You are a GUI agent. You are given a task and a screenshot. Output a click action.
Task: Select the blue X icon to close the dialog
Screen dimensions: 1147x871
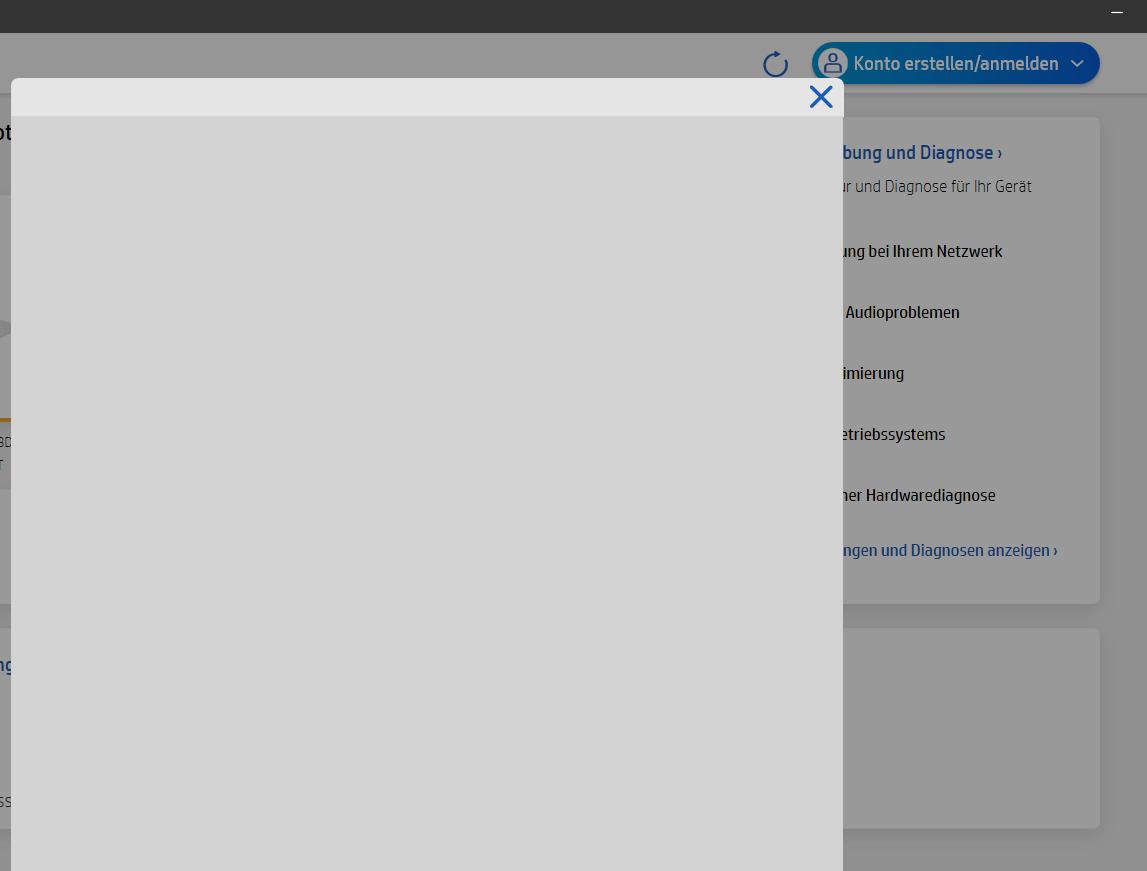pyautogui.click(x=821, y=97)
